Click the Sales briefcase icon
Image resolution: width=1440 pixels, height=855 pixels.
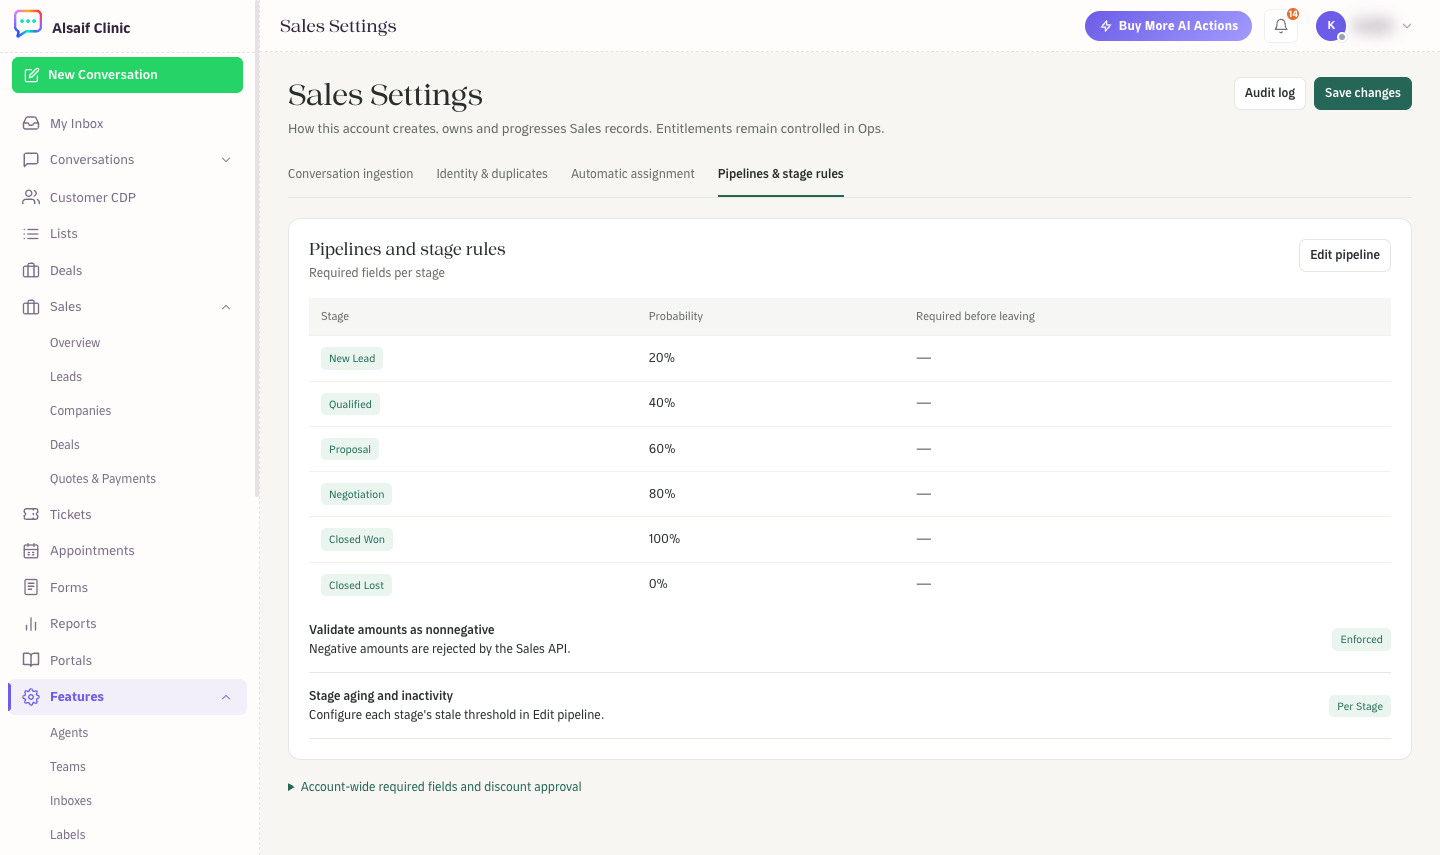[31, 307]
